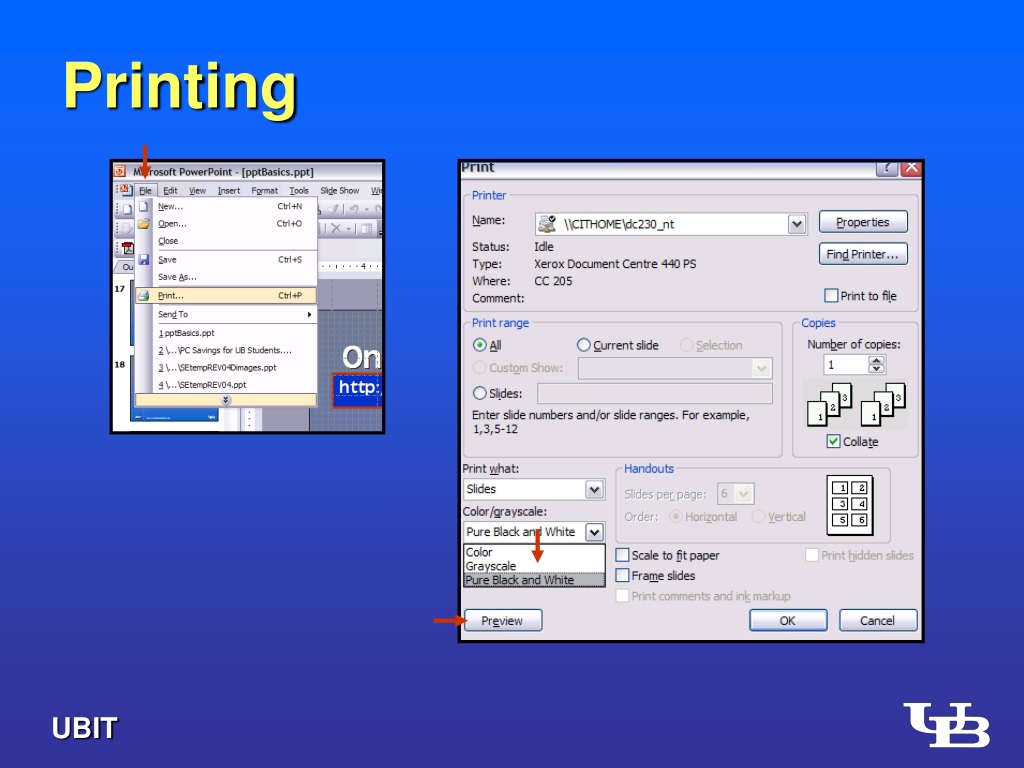The height and width of the screenshot is (768, 1024).
Task: Click the Number of copies field
Action: tap(846, 365)
